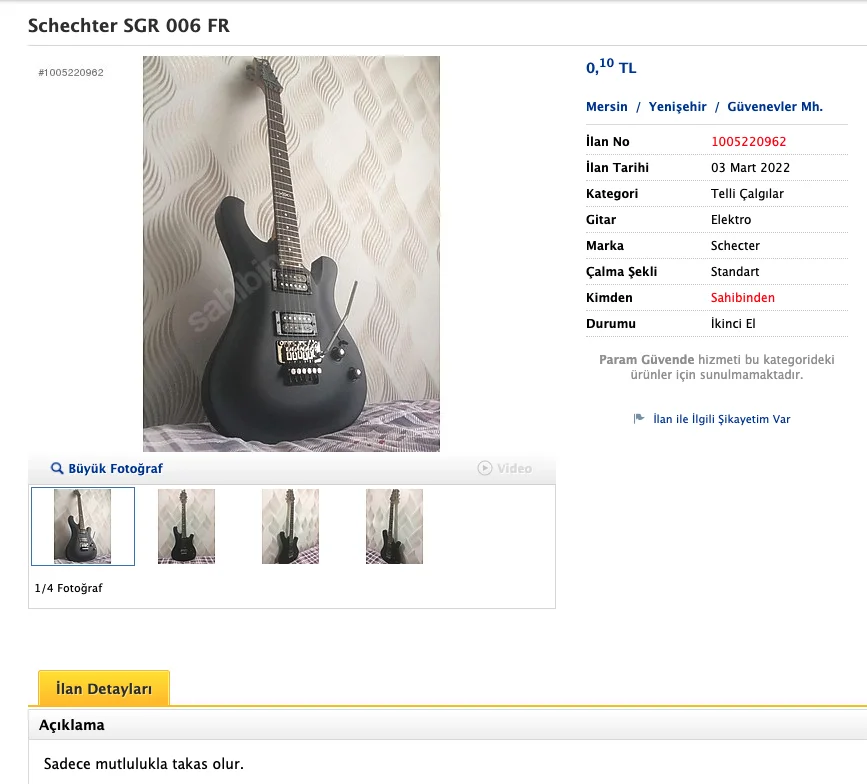This screenshot has width=867, height=784.
Task: Click the red listing number 1005220962
Action: [x=749, y=142]
